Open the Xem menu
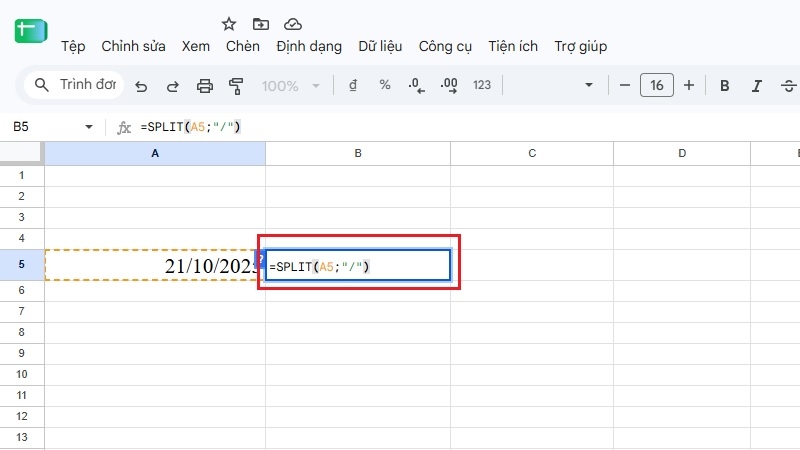 click(x=195, y=46)
